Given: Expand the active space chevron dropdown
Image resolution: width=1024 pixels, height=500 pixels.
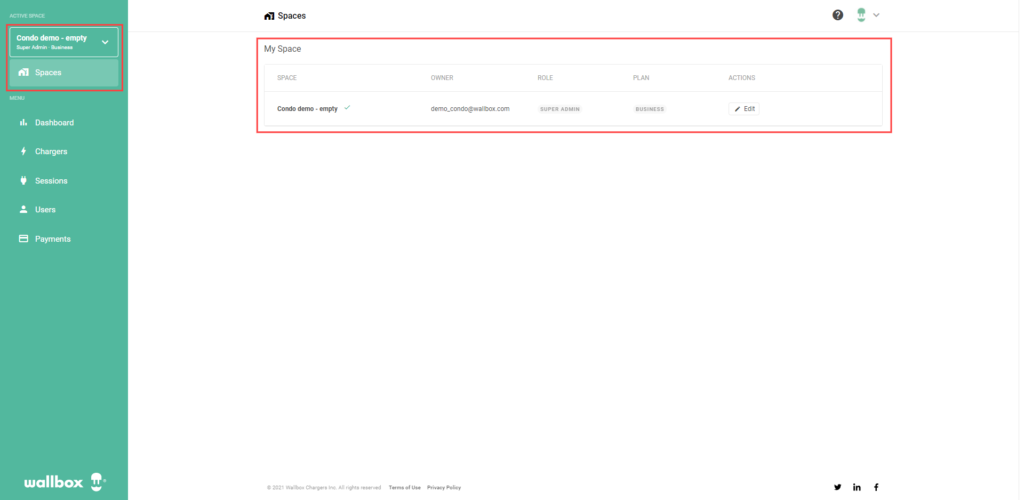Looking at the screenshot, I should pos(105,42).
